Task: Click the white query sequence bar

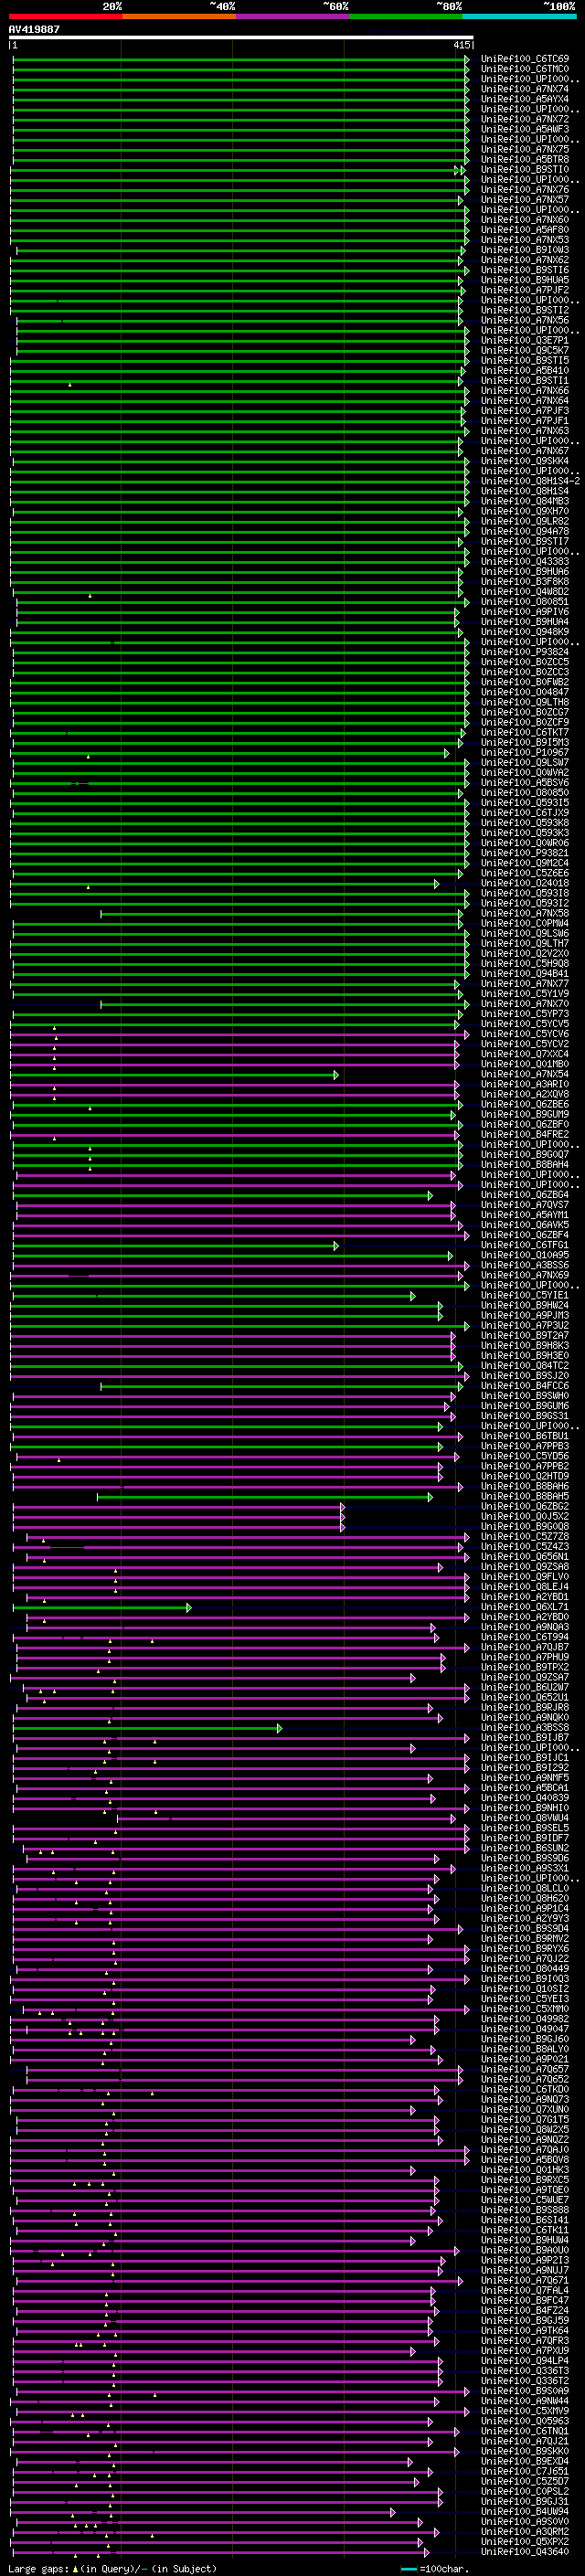Action: [x=241, y=38]
